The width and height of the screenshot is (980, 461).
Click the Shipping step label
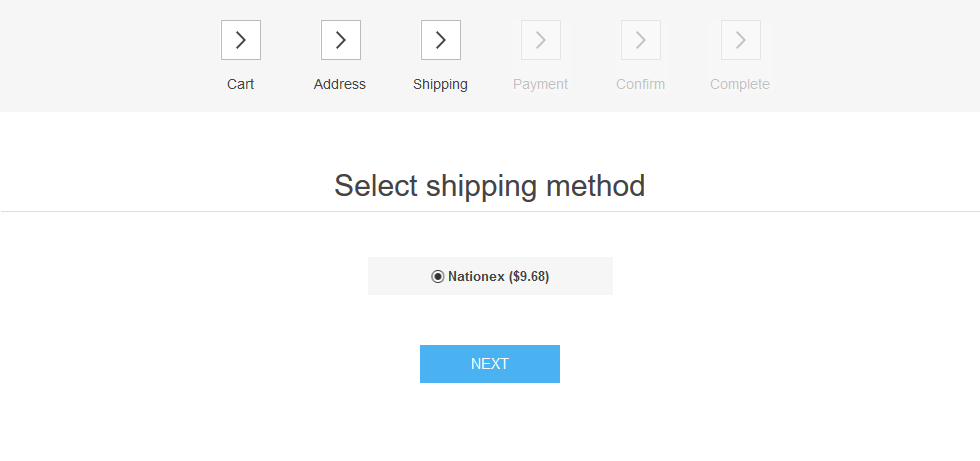[x=441, y=84]
